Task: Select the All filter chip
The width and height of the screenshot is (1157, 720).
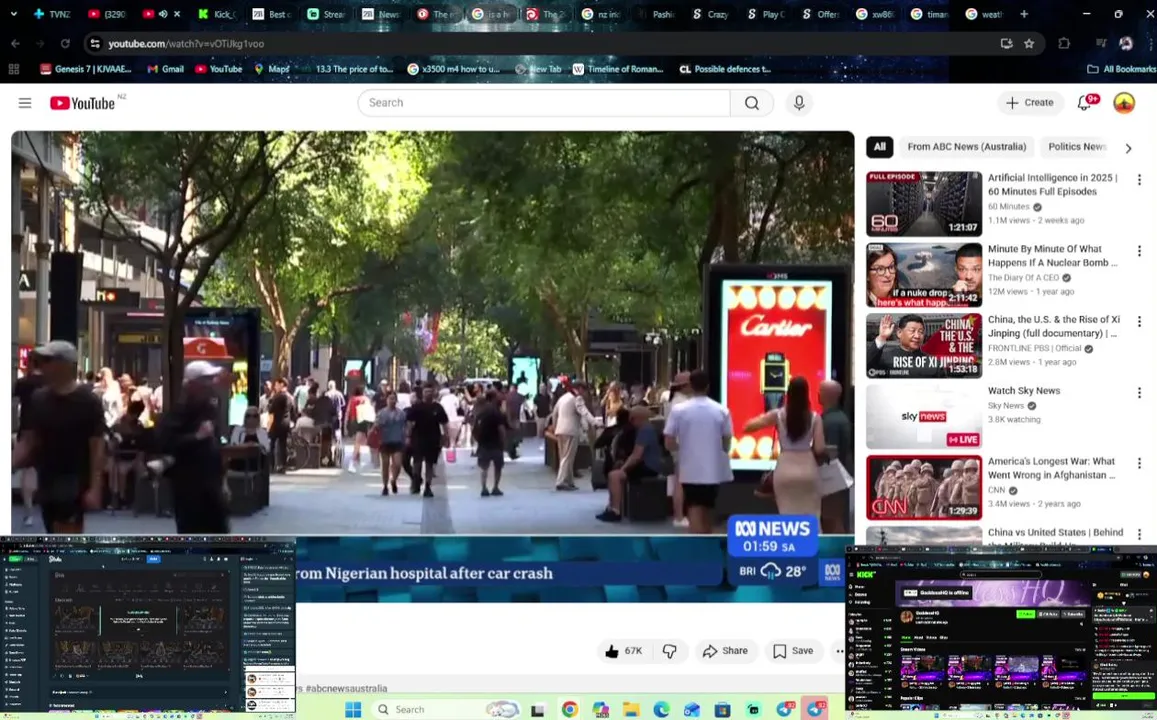Action: (x=880, y=147)
